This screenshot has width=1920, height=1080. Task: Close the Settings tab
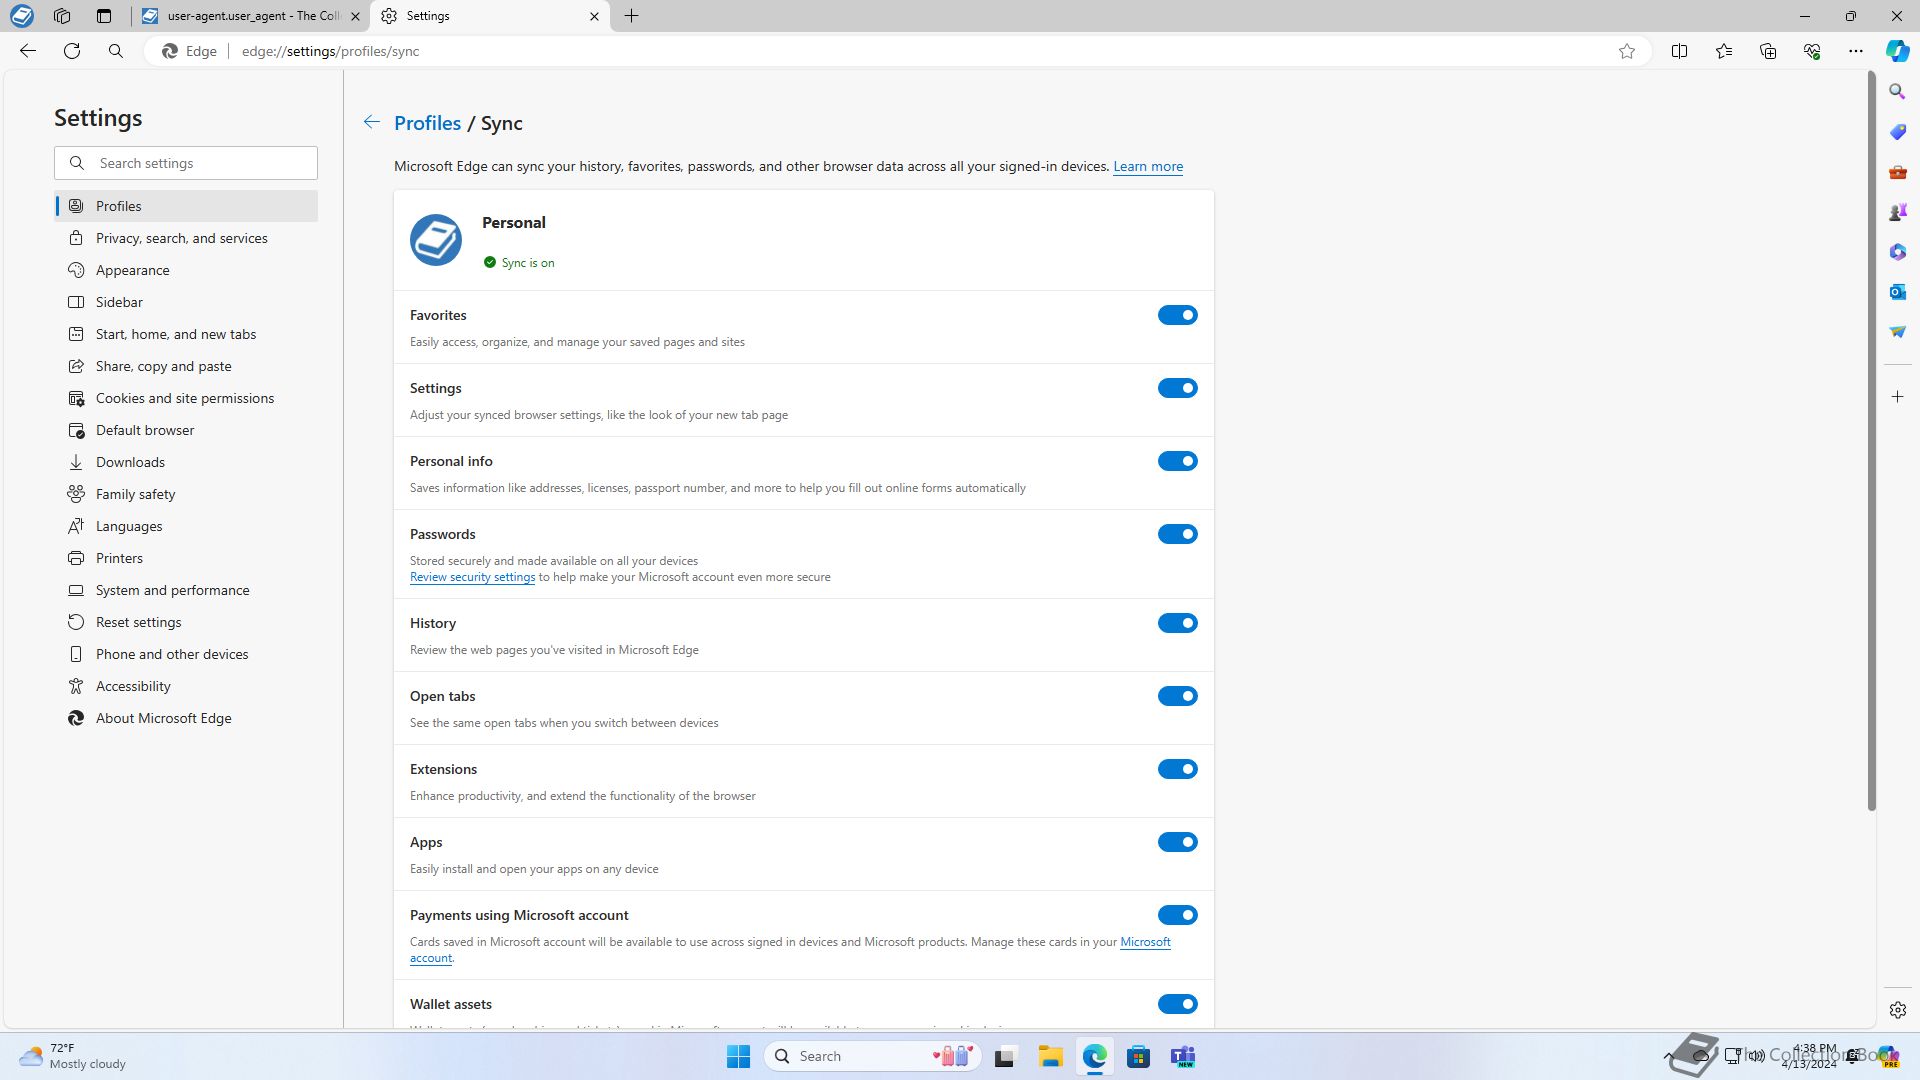[594, 16]
